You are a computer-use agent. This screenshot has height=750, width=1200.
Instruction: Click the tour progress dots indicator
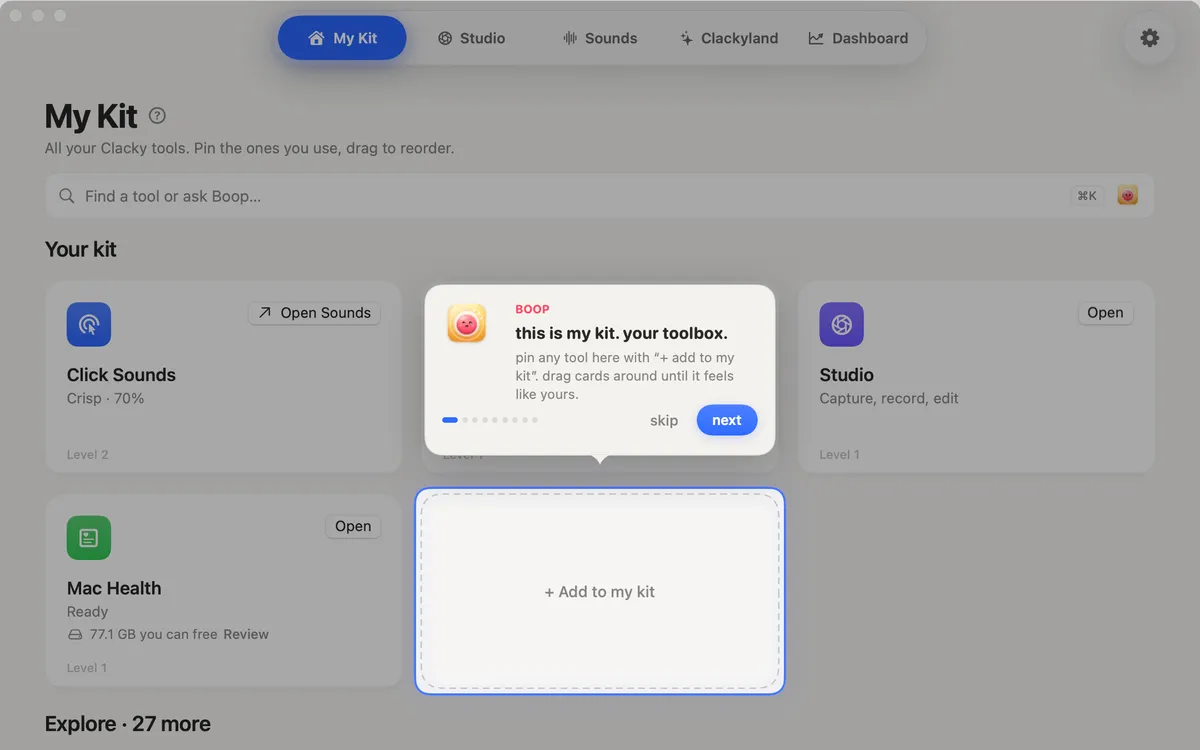click(x=490, y=420)
